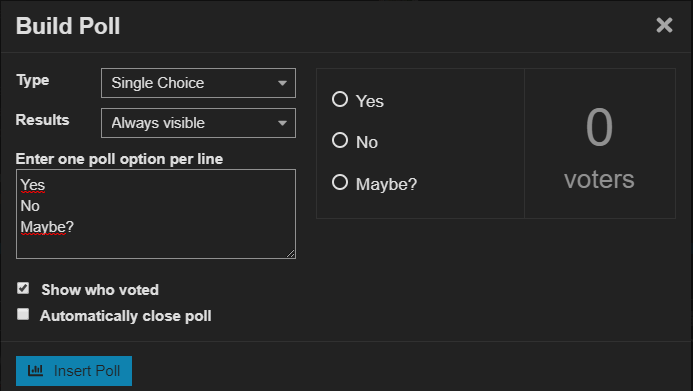Close the Build Poll dialog with the X

664,25
